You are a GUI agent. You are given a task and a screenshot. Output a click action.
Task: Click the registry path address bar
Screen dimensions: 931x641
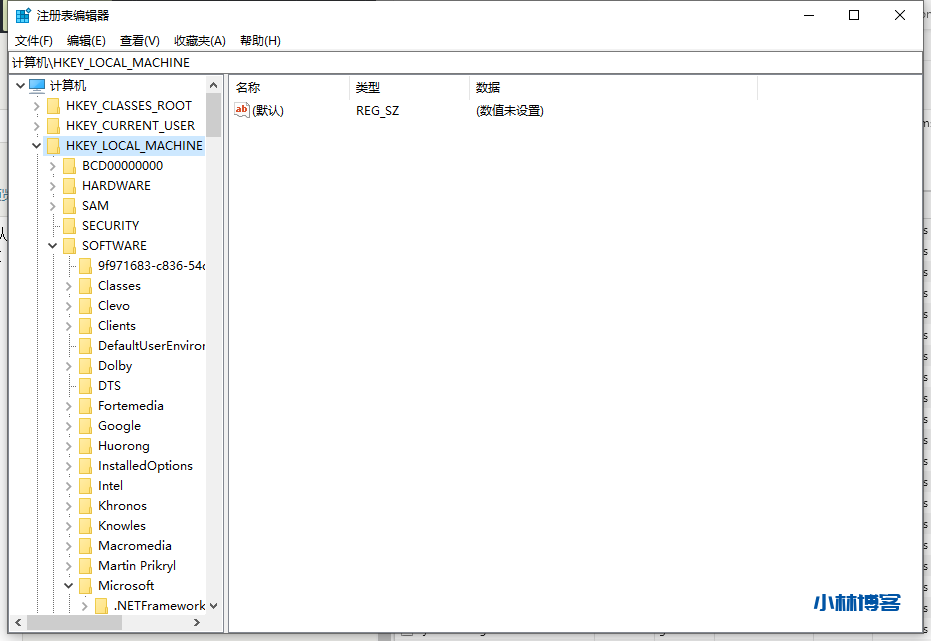465,62
